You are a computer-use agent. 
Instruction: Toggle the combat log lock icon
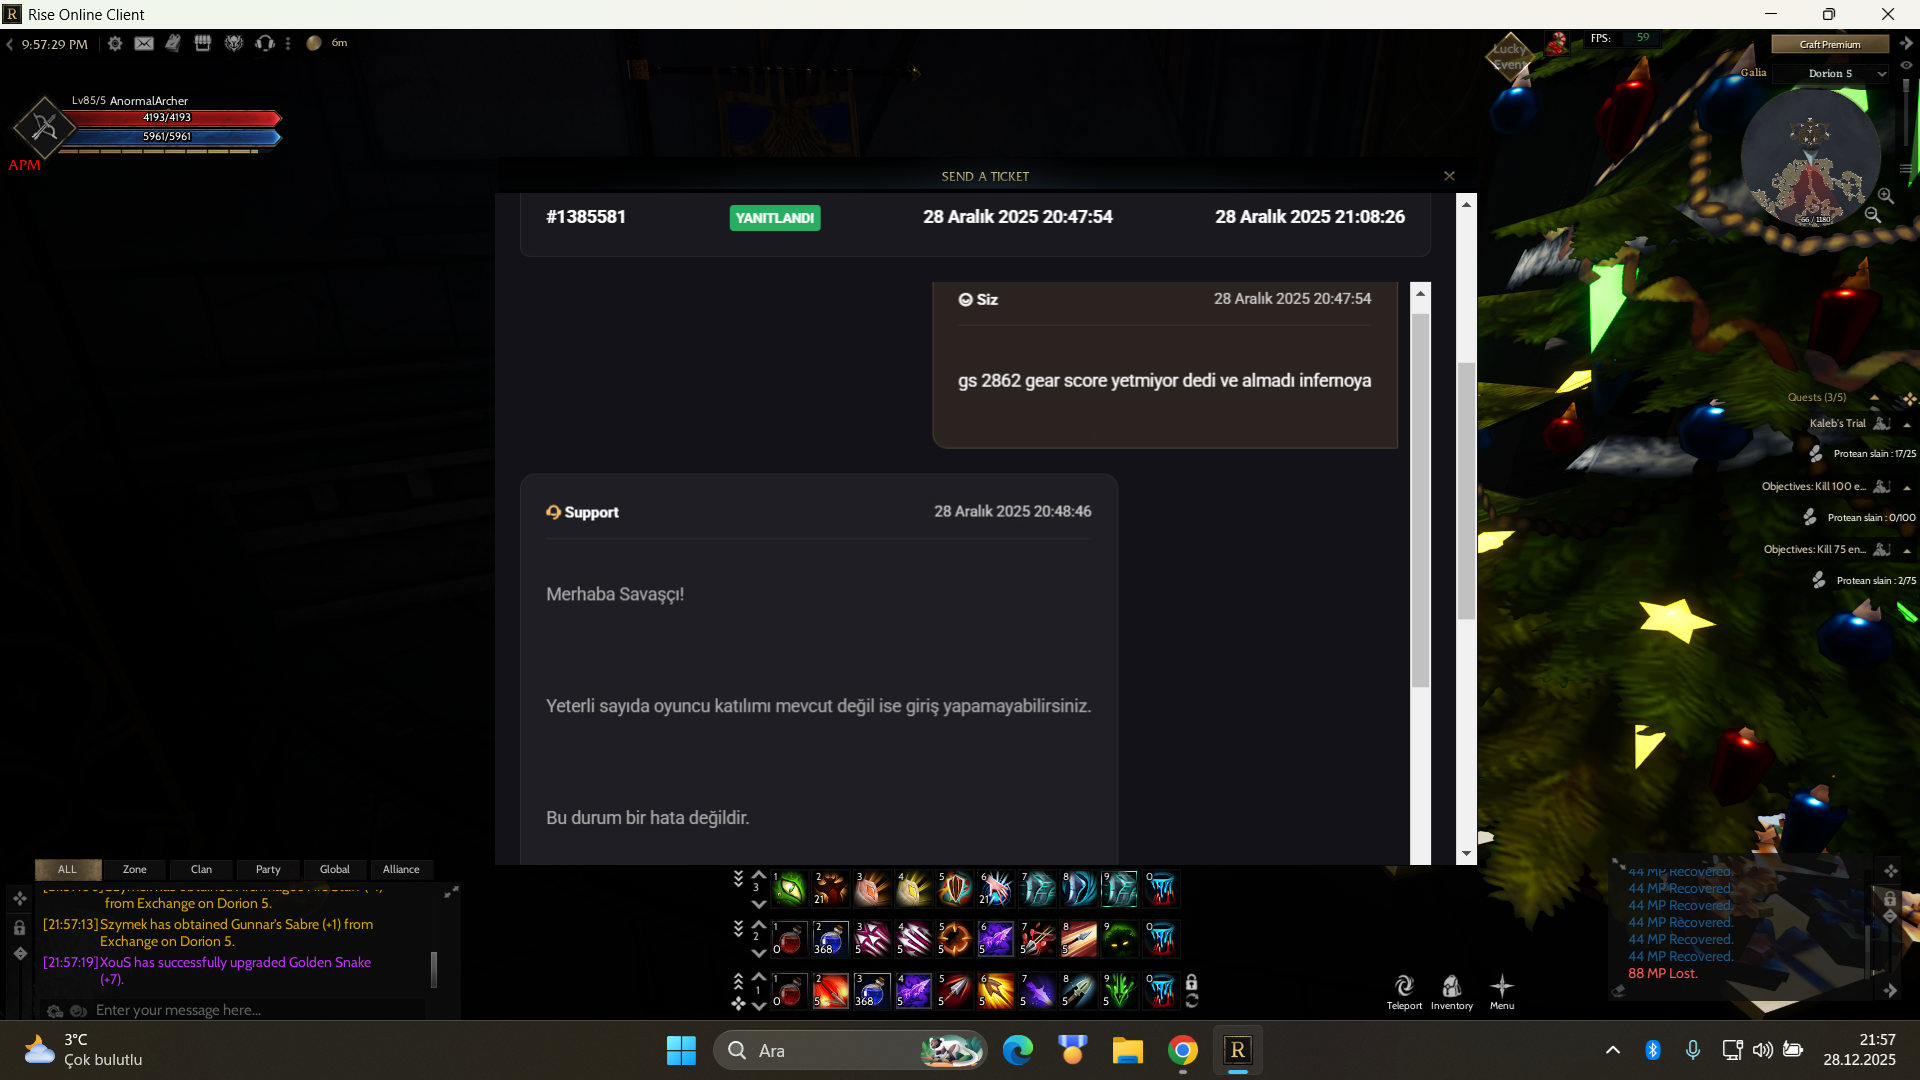[1890, 899]
